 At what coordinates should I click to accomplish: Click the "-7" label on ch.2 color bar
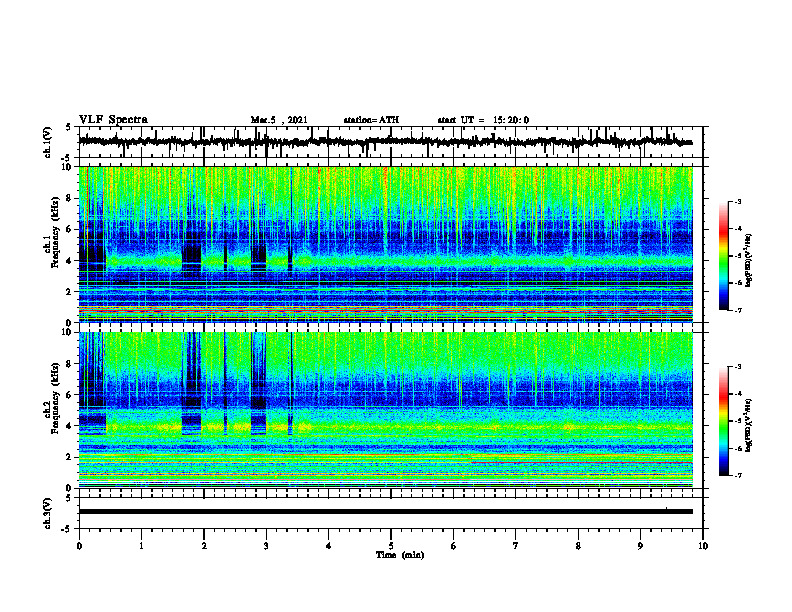(738, 476)
